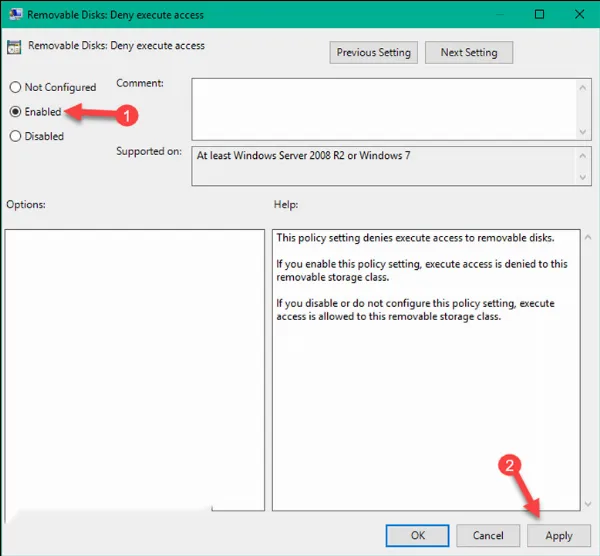Select the Not Configured radio button
The height and width of the screenshot is (556, 600).
(x=16, y=88)
